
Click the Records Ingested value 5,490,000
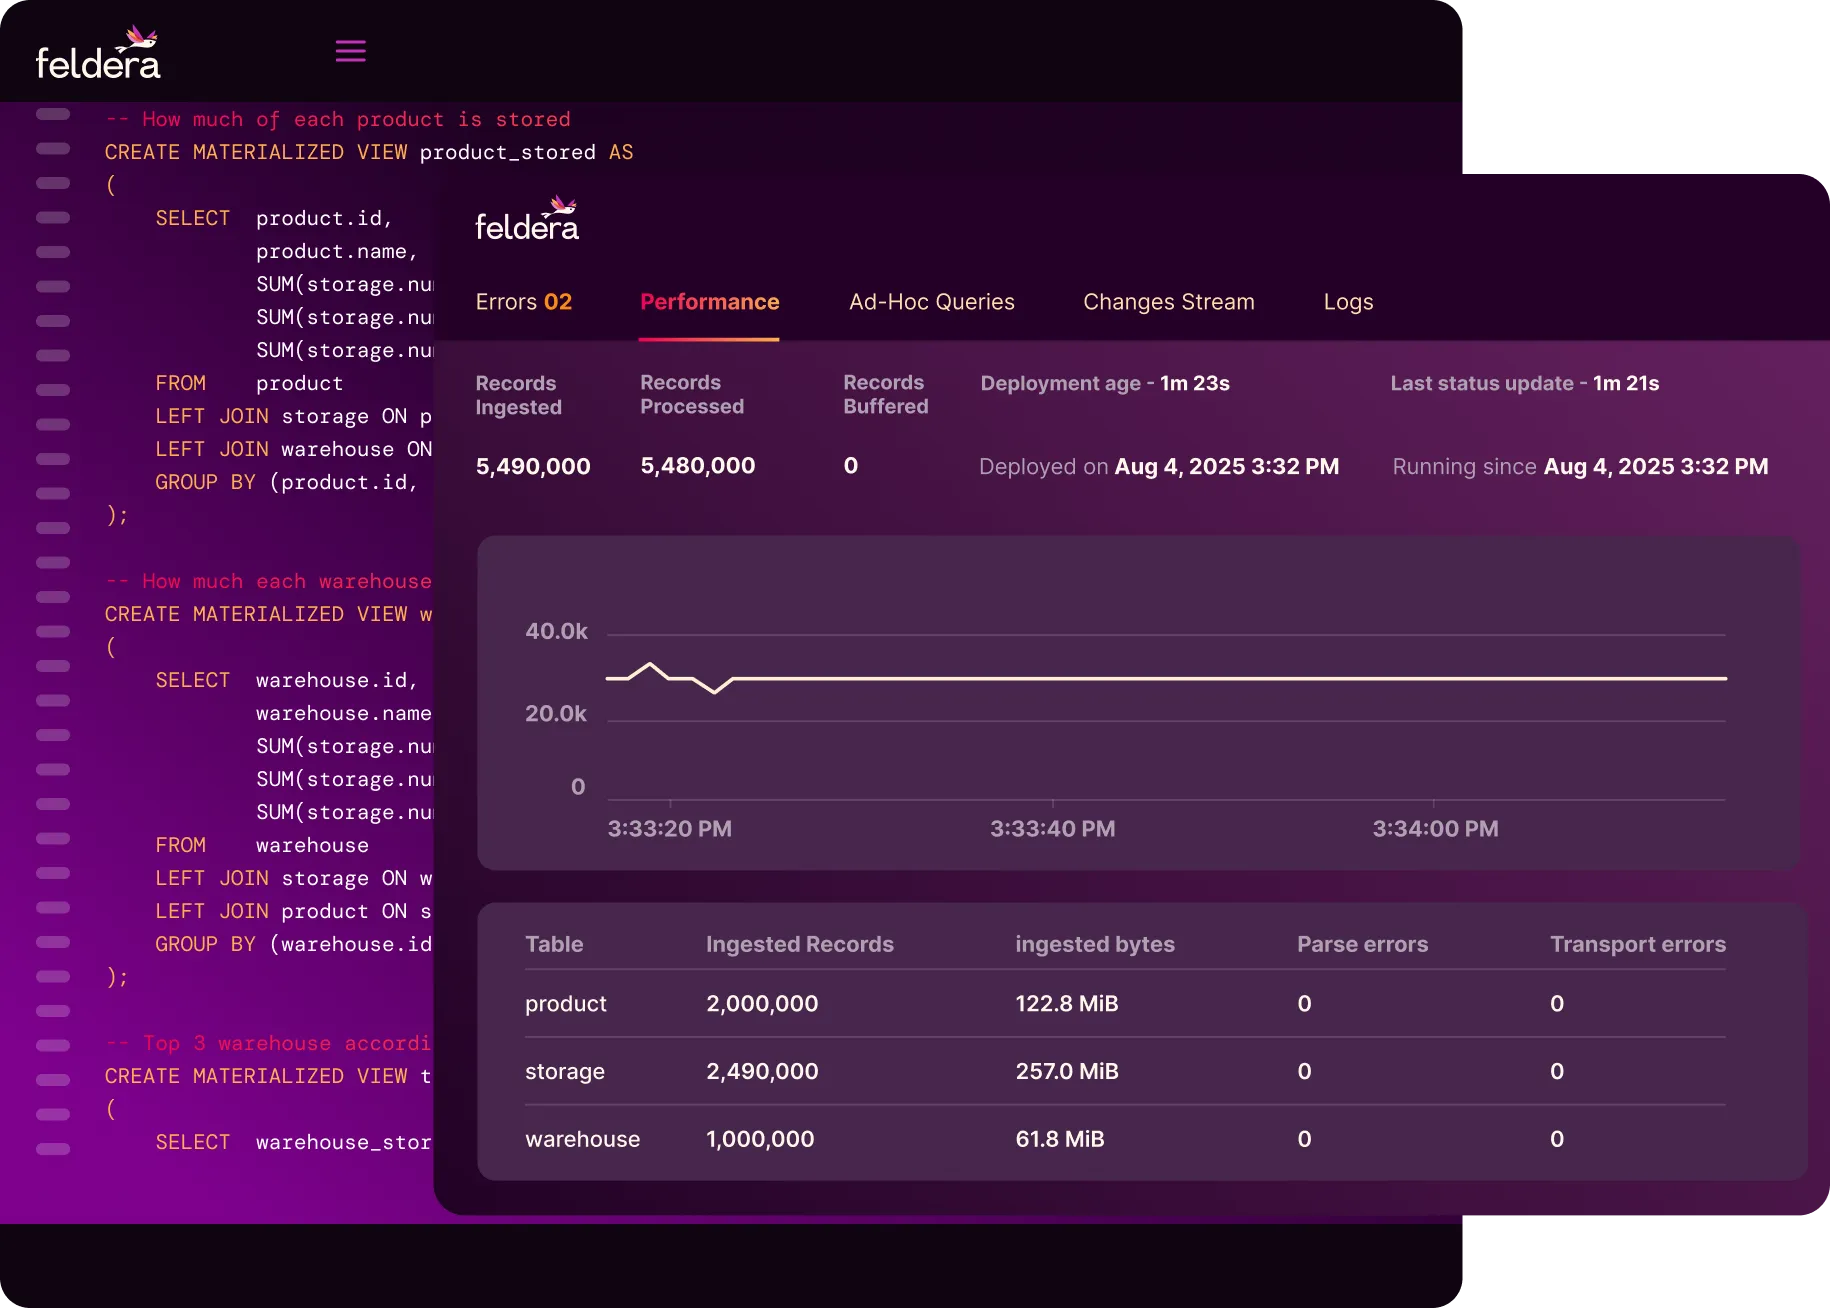(533, 466)
